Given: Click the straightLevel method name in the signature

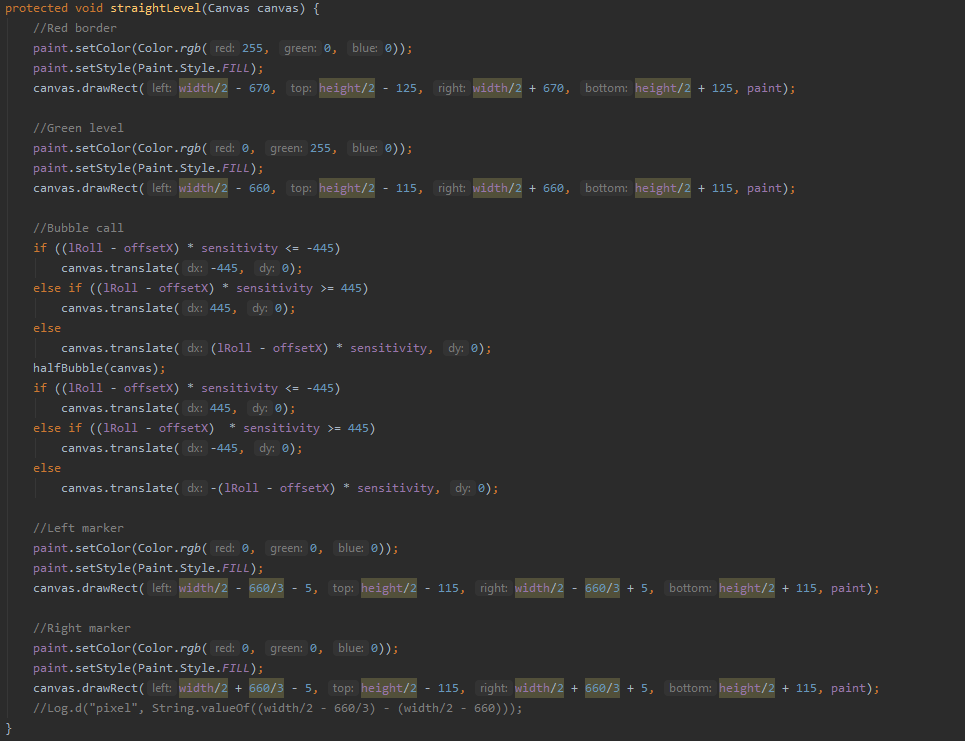Looking at the screenshot, I should (155, 8).
